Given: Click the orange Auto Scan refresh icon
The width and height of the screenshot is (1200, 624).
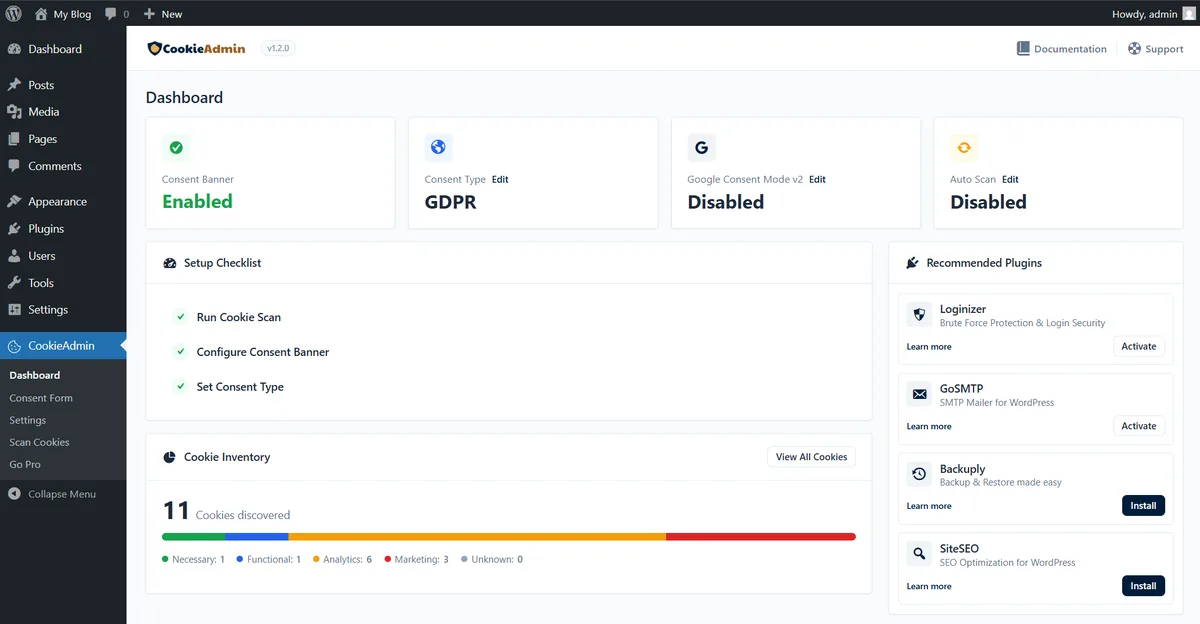Looking at the screenshot, I should click(963, 148).
